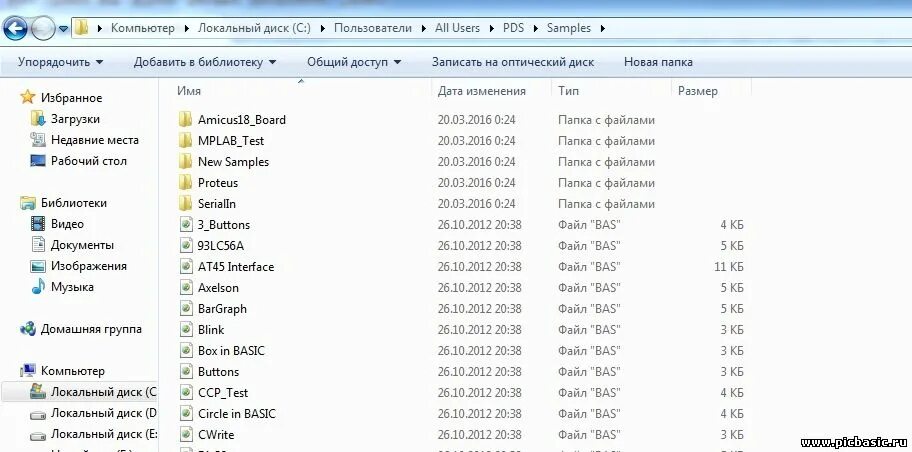Expand arrow after Компьютер in address bar
The image size is (912, 452).
coord(186,28)
